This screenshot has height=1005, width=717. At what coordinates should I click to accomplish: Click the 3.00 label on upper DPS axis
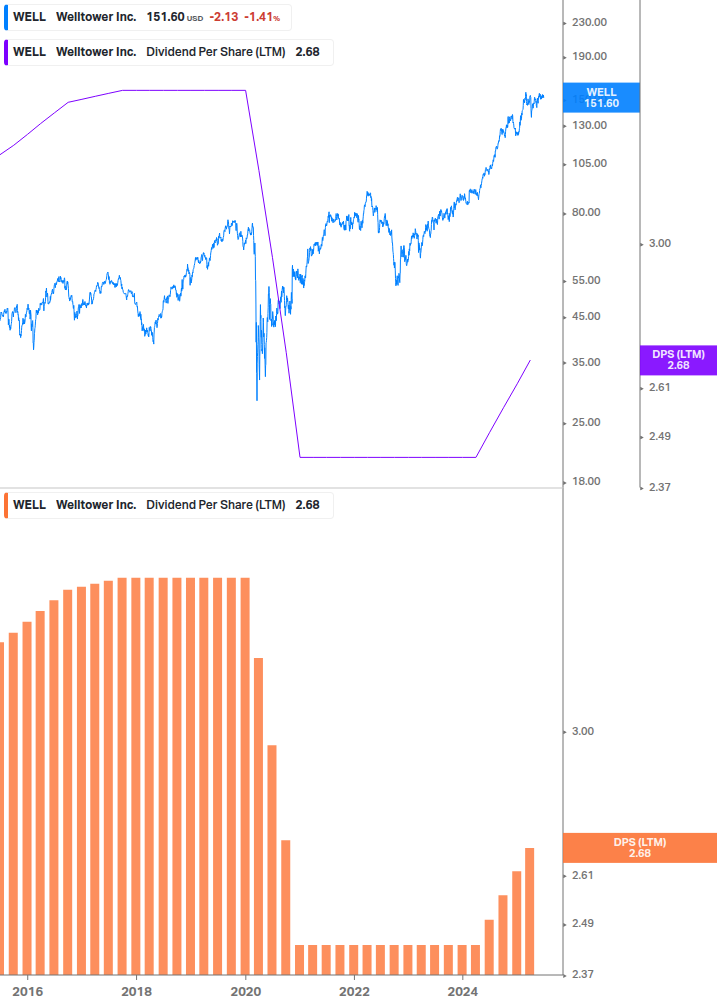(660, 244)
